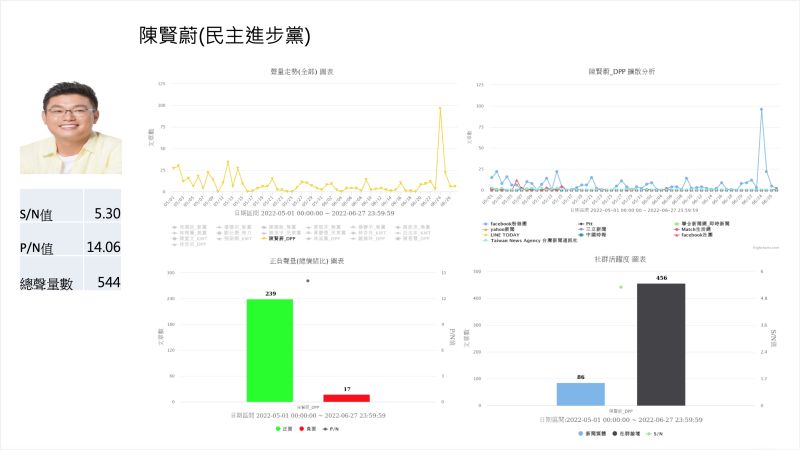
Task: Click the Match生活網 legend marker
Action: (x=676, y=229)
